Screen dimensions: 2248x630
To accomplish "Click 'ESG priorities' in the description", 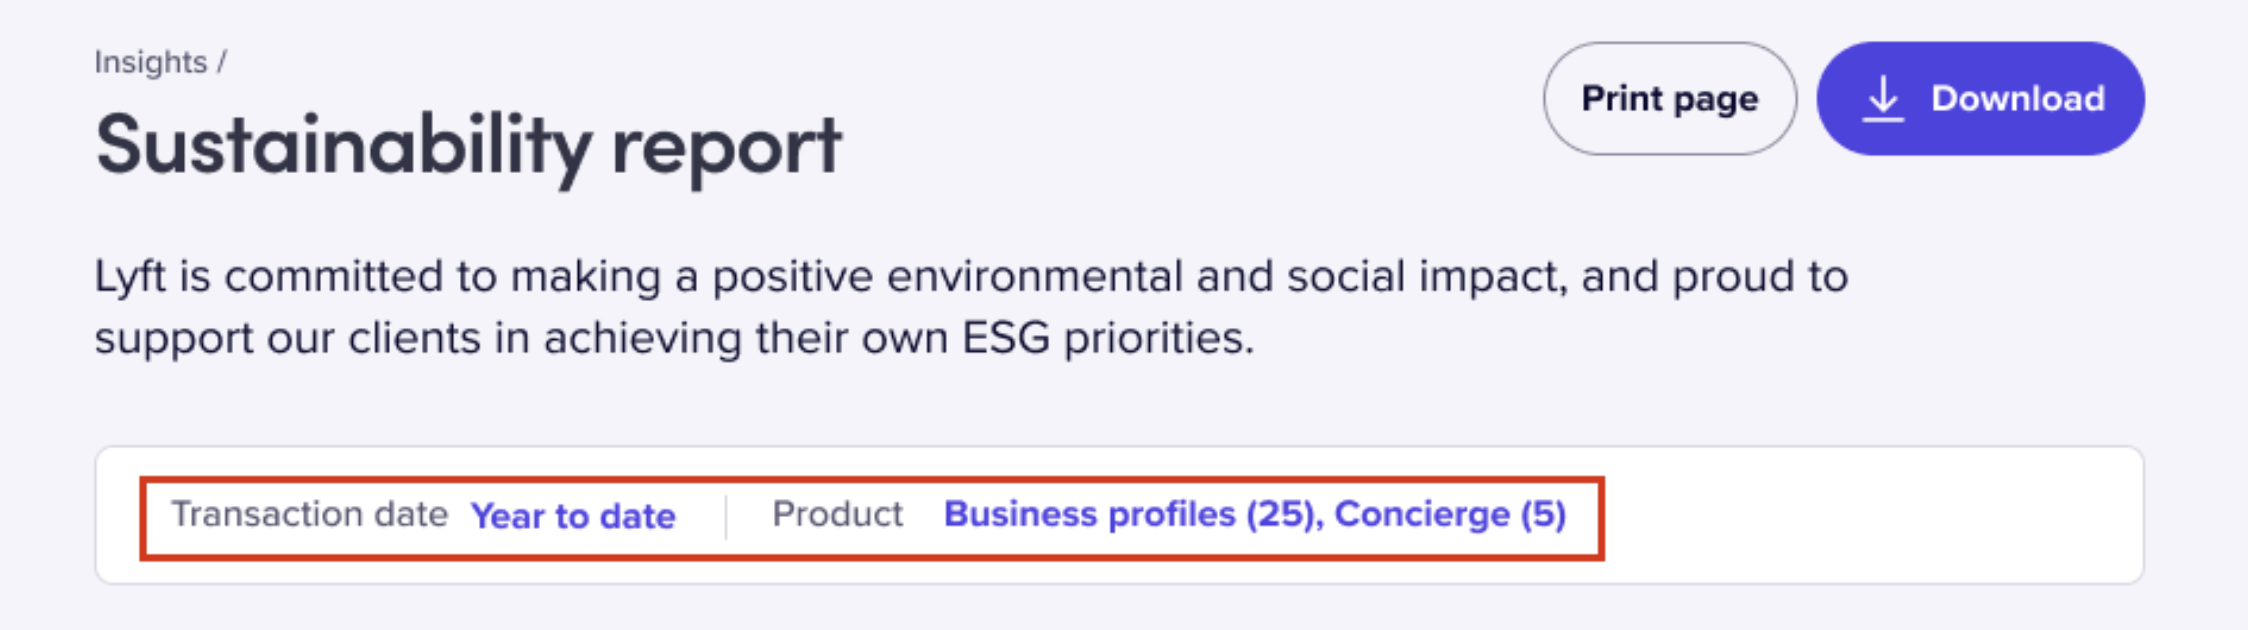I will click(x=1107, y=338).
